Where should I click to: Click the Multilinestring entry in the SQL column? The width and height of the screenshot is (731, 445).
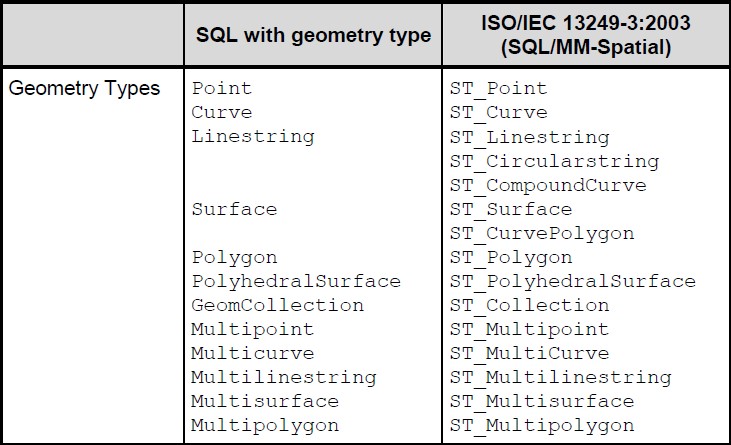[x=283, y=377]
